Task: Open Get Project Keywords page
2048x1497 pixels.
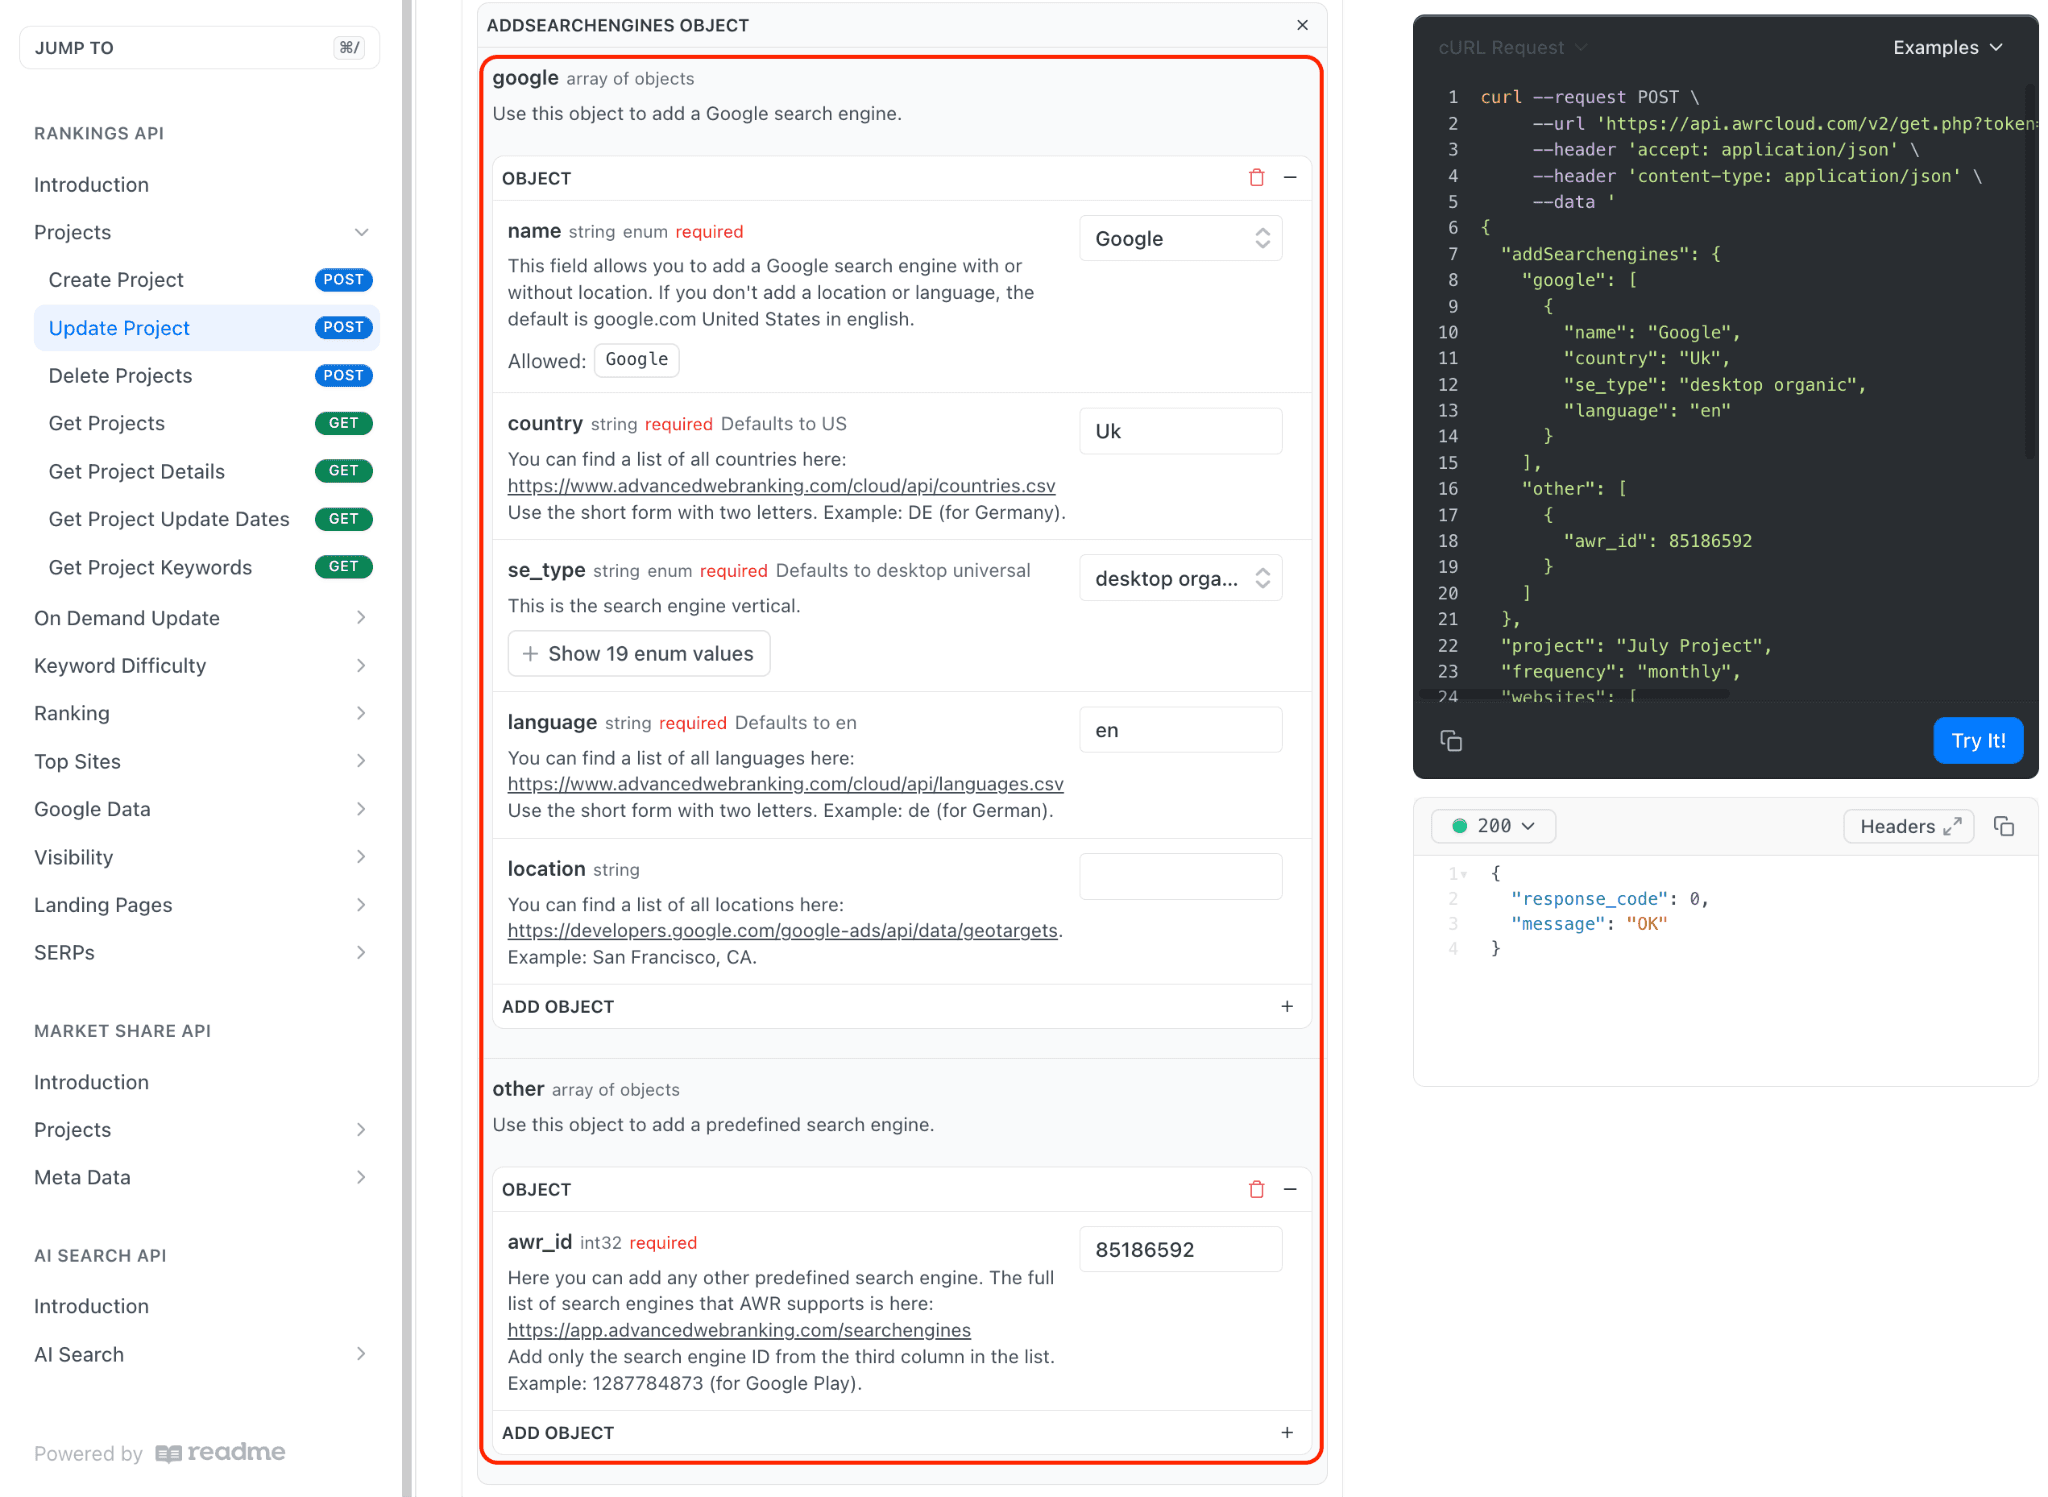Action: pyautogui.click(x=207, y=567)
